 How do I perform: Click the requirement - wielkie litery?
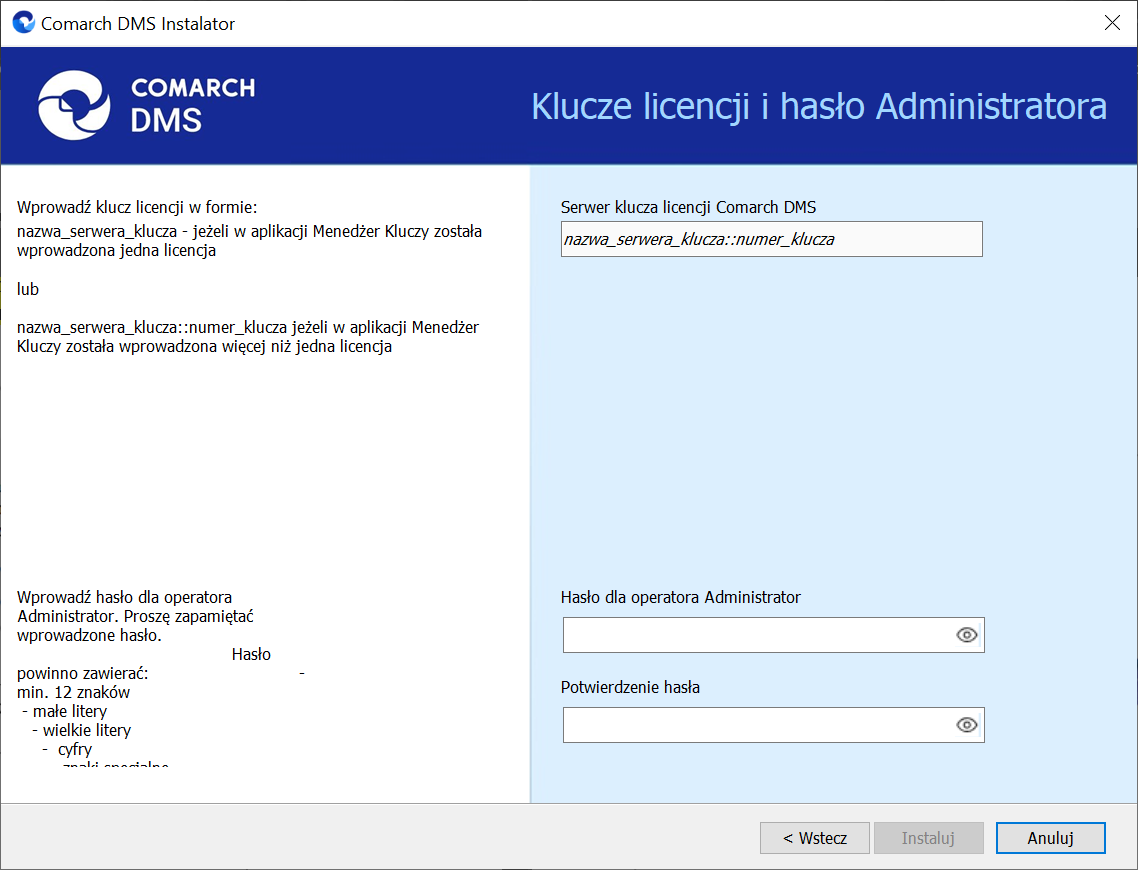click(x=81, y=730)
